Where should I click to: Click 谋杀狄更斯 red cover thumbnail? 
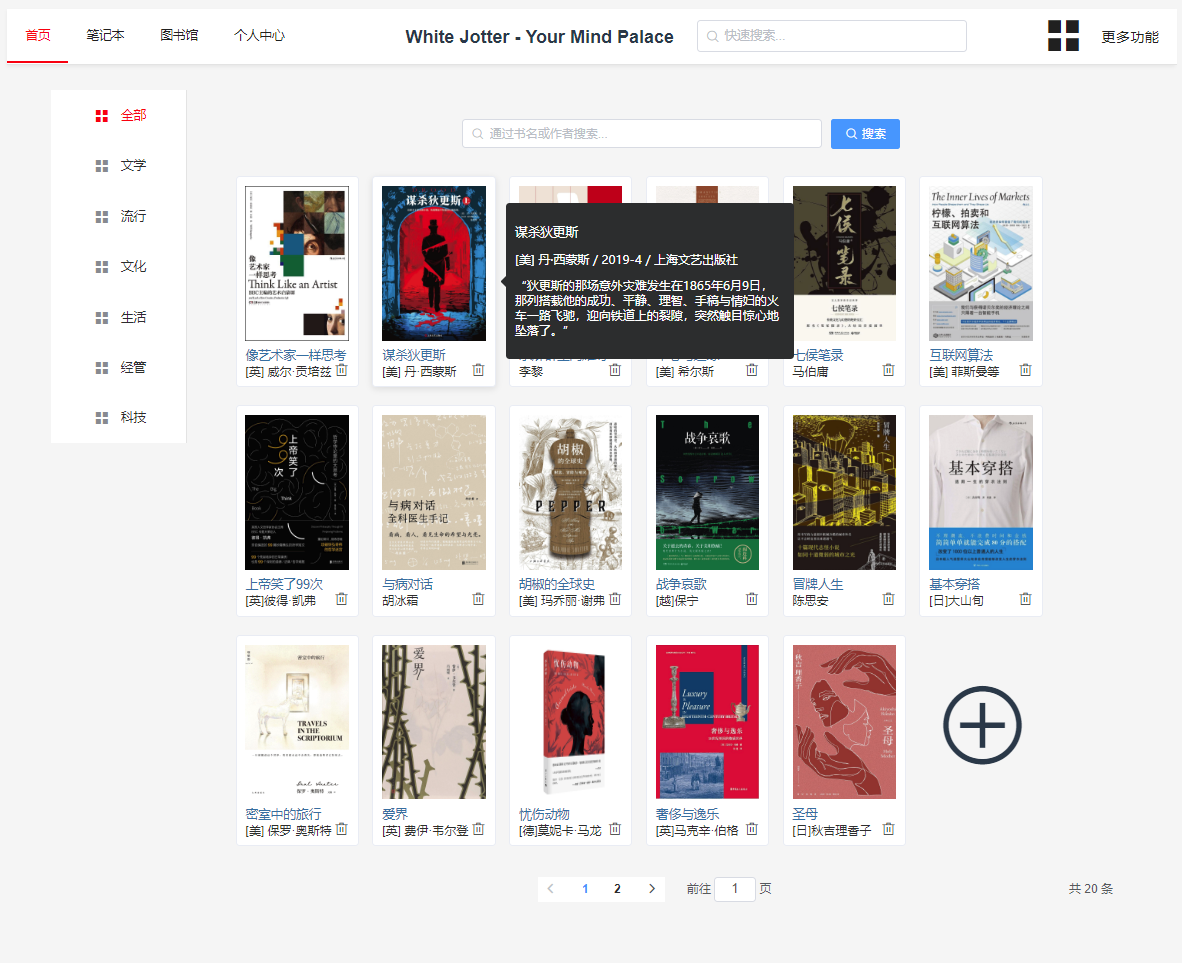point(433,264)
